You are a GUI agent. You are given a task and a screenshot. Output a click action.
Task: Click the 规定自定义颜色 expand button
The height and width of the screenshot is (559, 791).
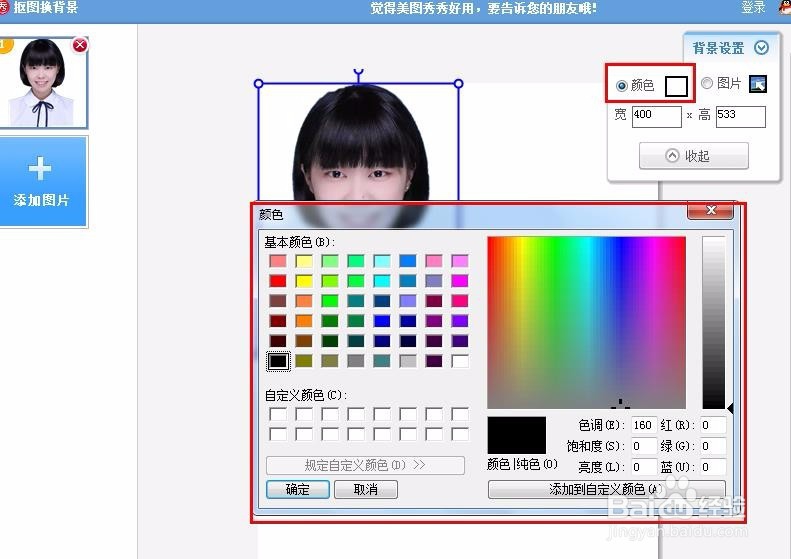(365, 465)
